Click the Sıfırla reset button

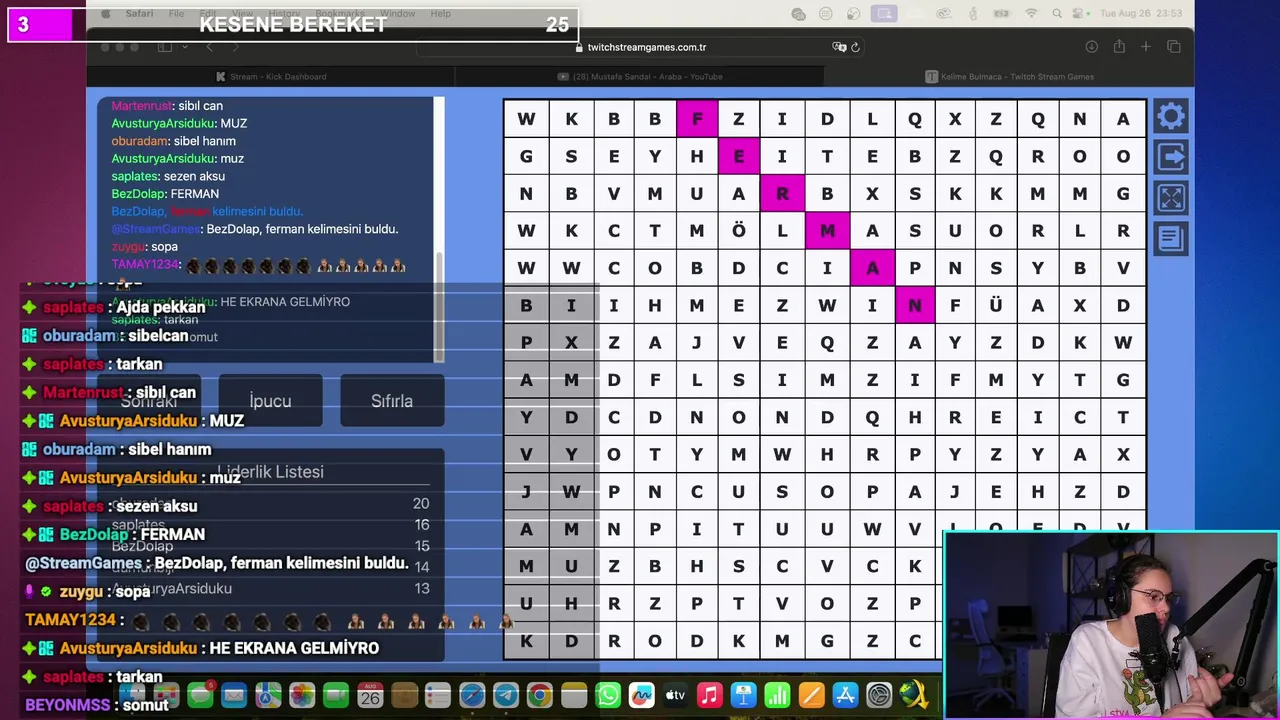point(392,401)
